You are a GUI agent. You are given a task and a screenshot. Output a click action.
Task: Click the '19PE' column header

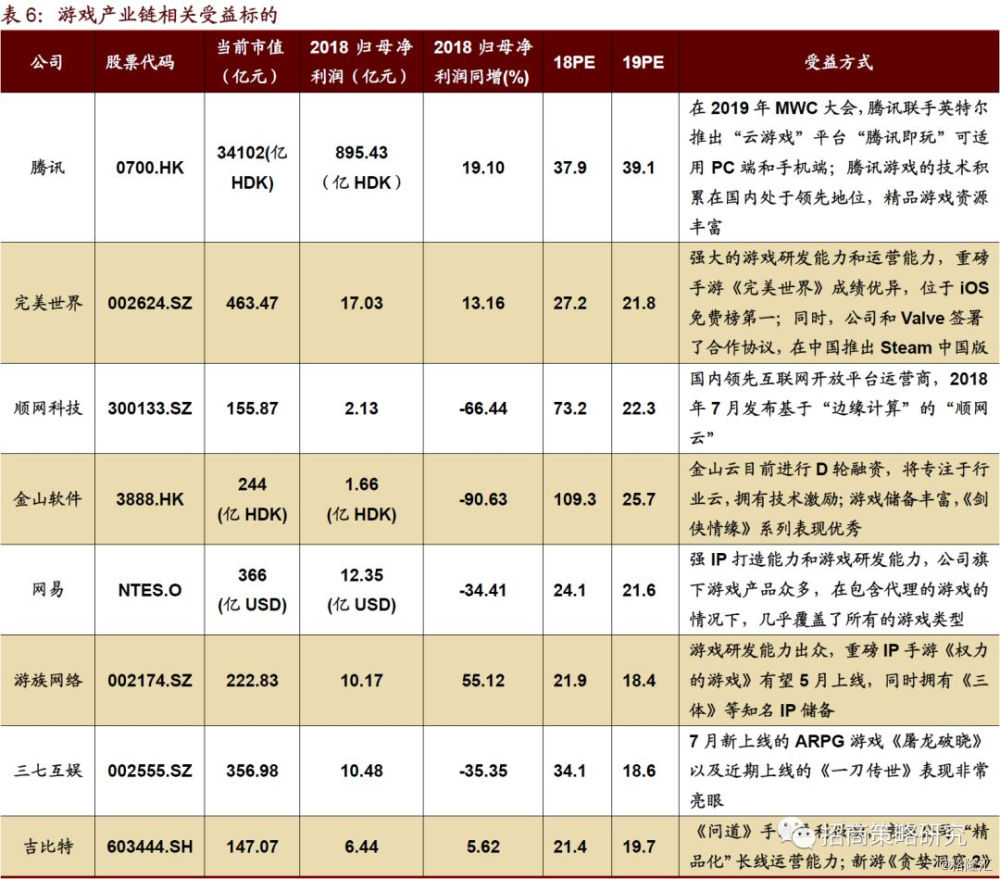(x=643, y=63)
